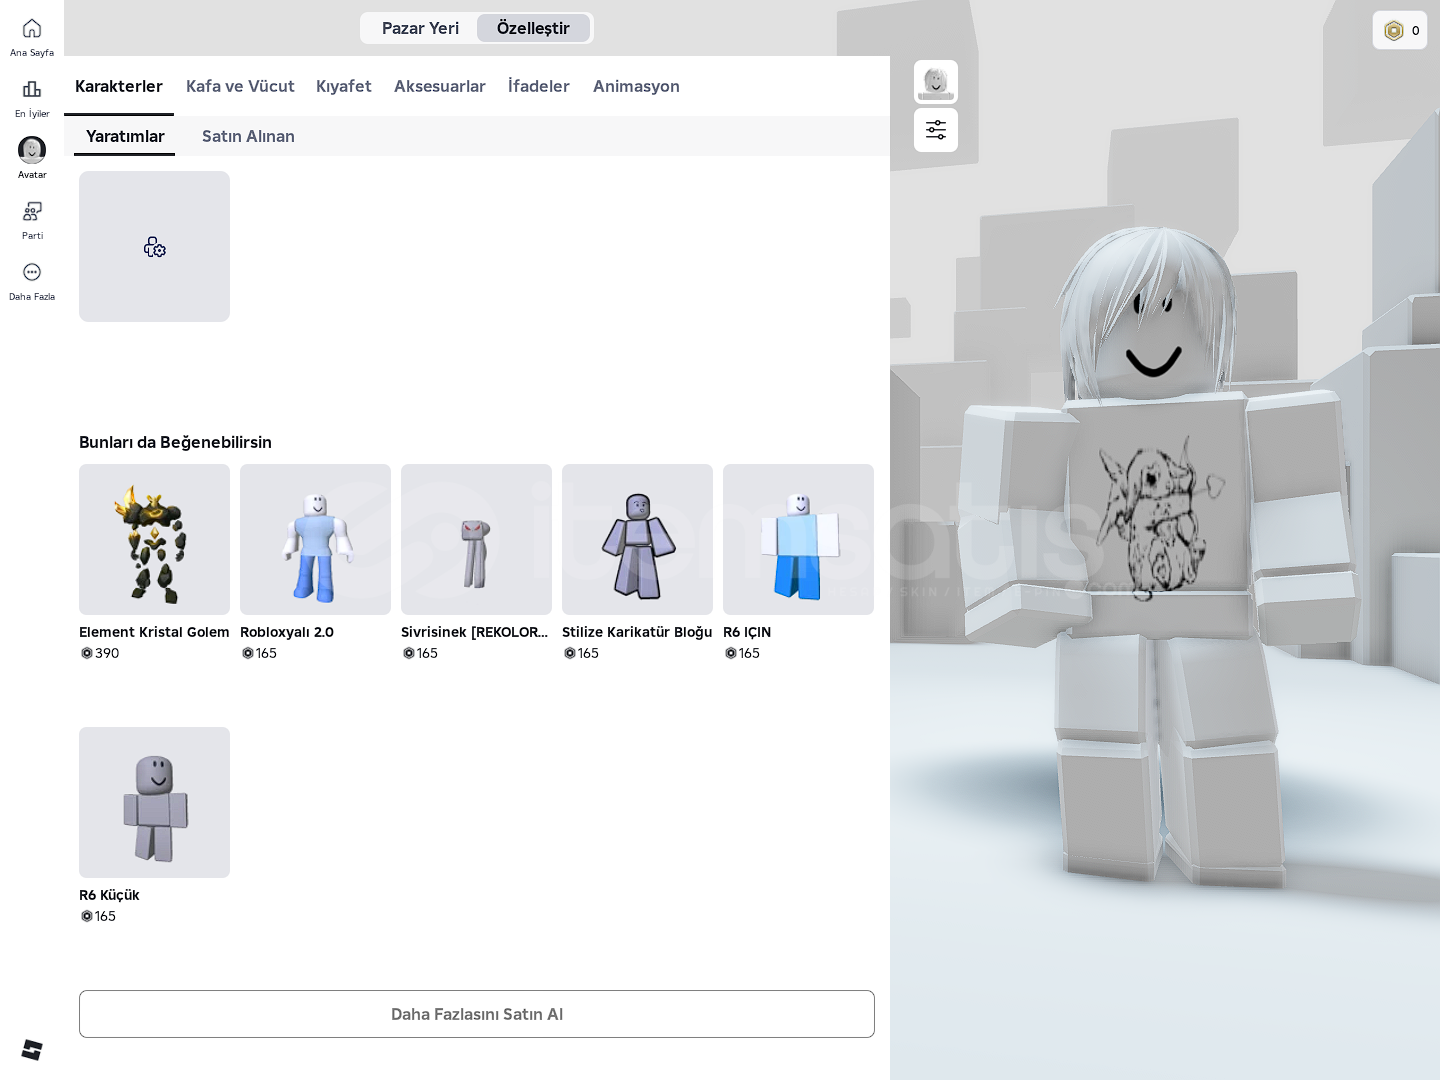Choose the R6 Küçük character thumbnail
Viewport: 1440px width, 1080px height.
154,803
